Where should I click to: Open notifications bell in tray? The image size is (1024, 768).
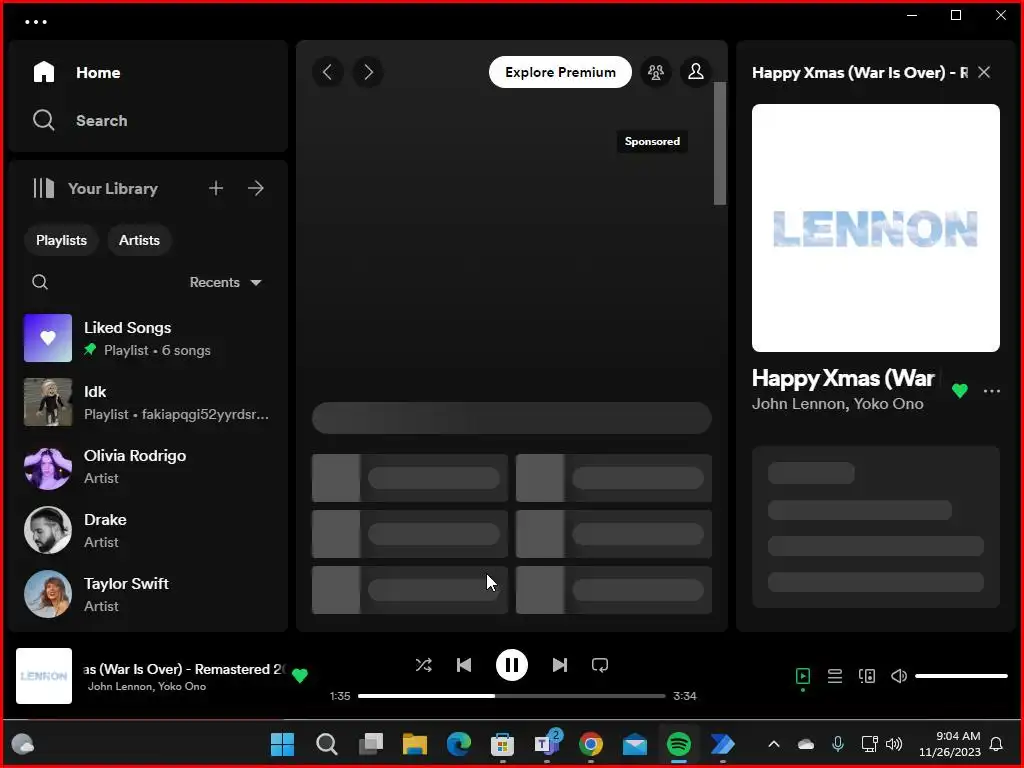[996, 744]
